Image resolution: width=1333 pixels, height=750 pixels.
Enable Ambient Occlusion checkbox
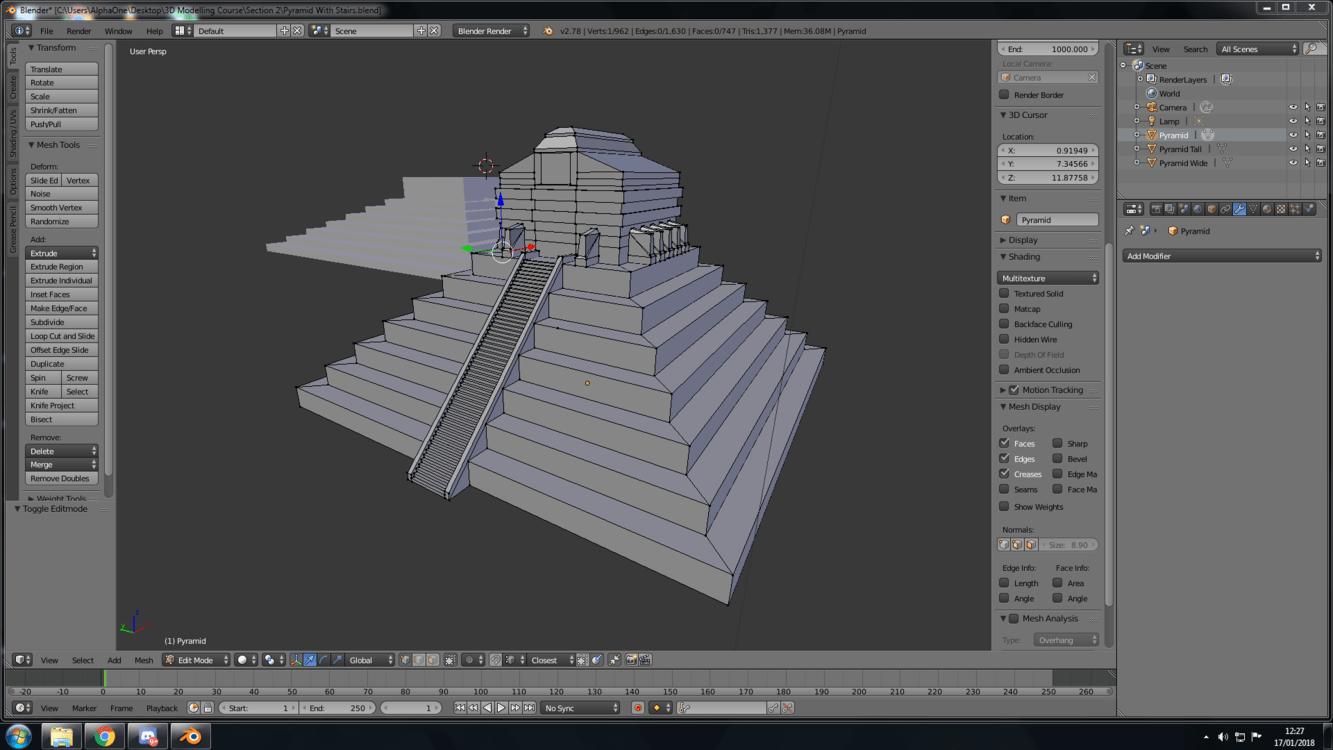coord(1004,370)
